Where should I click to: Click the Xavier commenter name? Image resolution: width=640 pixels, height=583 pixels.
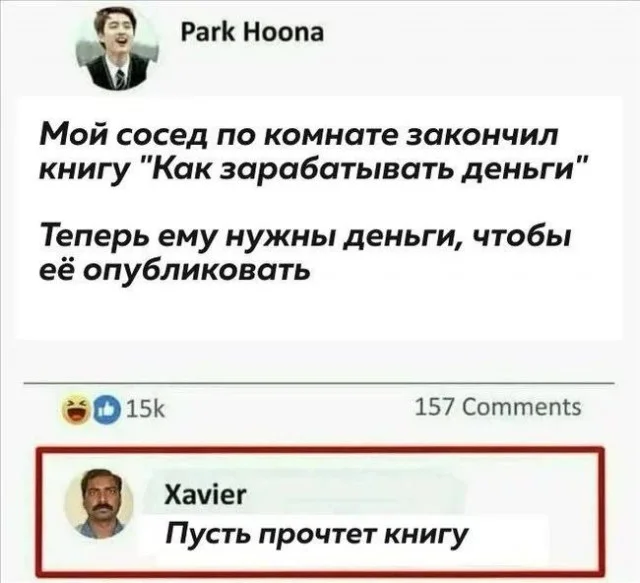pyautogui.click(x=205, y=495)
